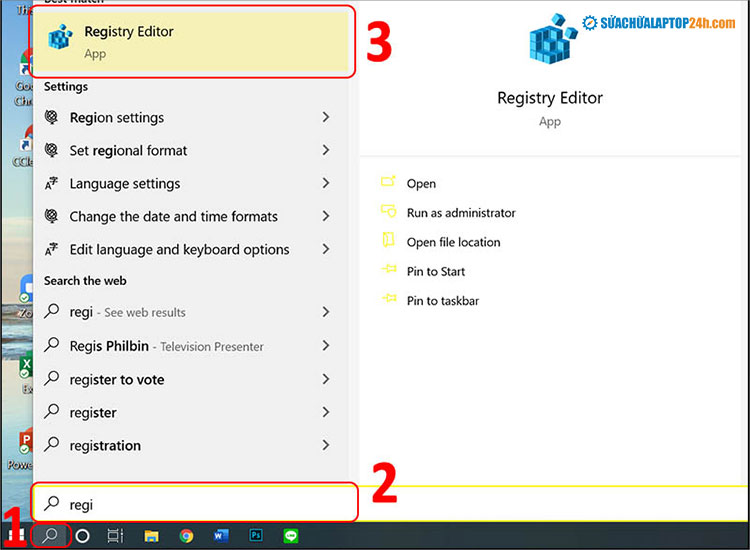The image size is (750, 550).
Task: Select the Regis Philbin web suggestion text
Action: (166, 346)
